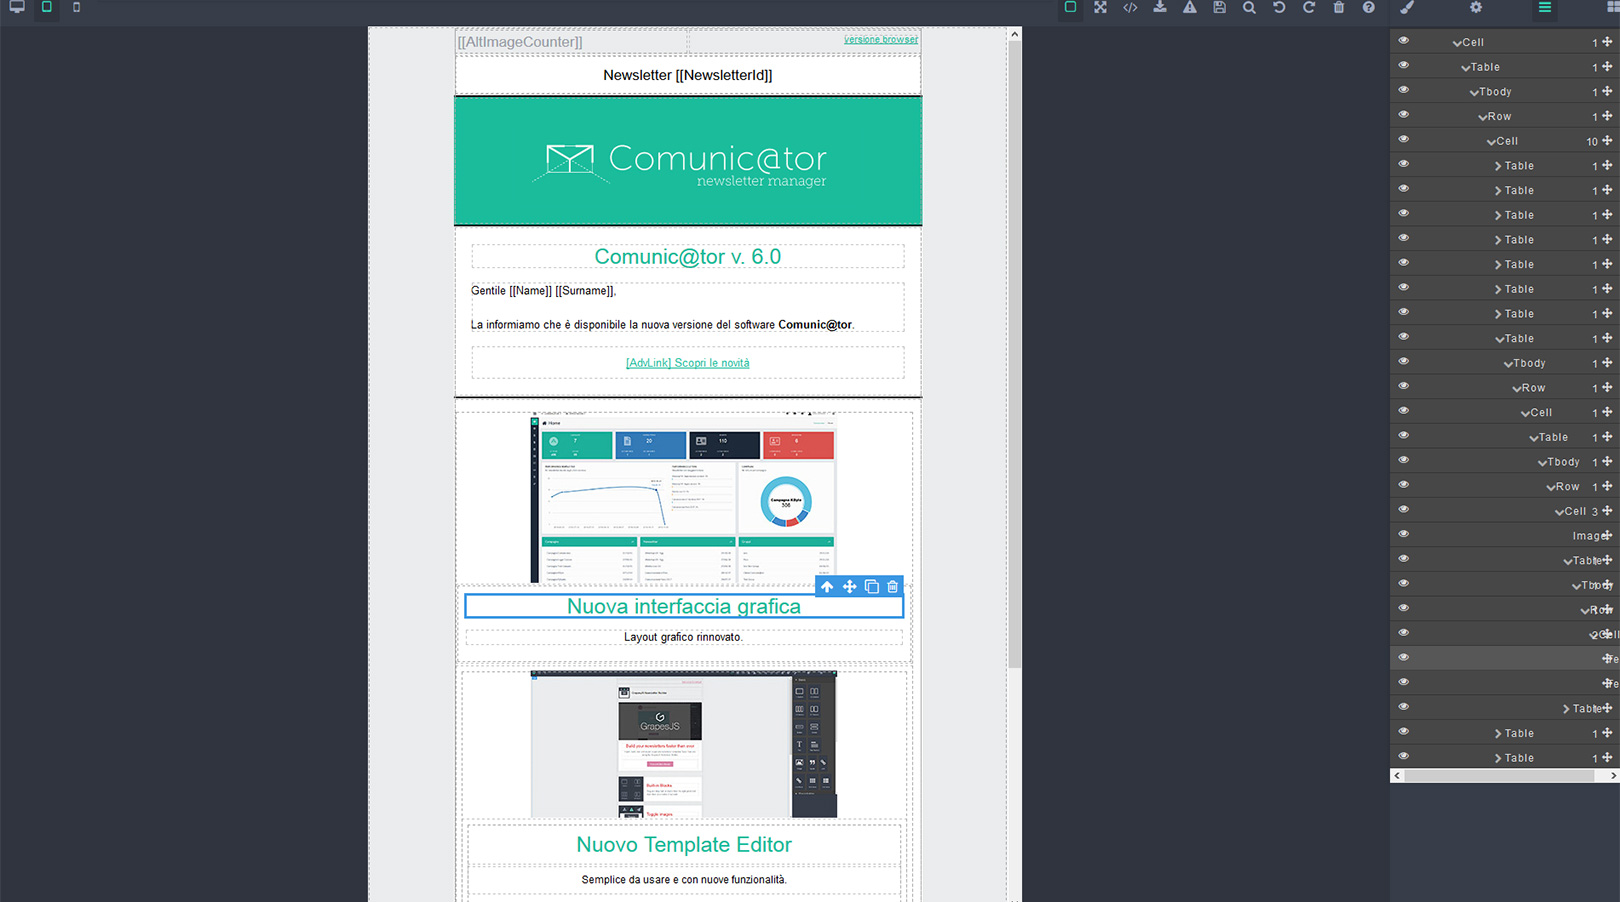
Task: Toggle visibility of topmost Tbody layer
Action: click(x=1403, y=90)
